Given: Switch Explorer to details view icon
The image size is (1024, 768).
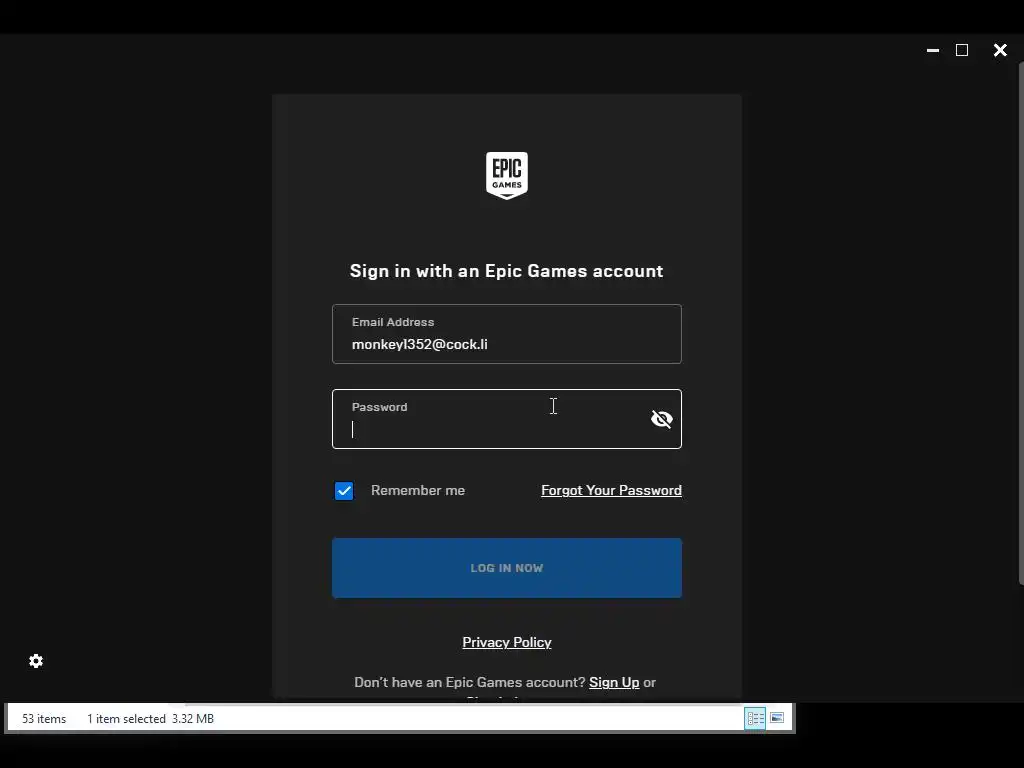Looking at the screenshot, I should [755, 718].
